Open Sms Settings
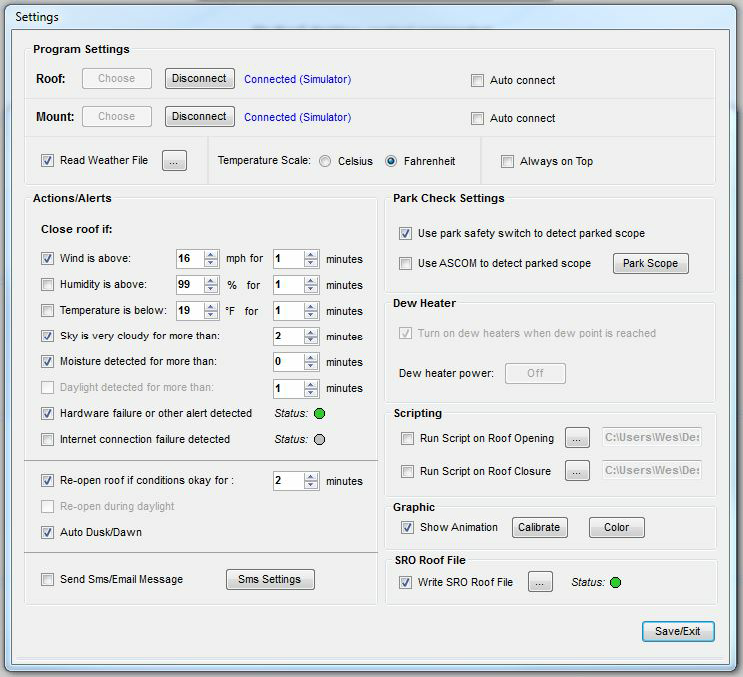This screenshot has height=677, width=743. (x=269, y=579)
